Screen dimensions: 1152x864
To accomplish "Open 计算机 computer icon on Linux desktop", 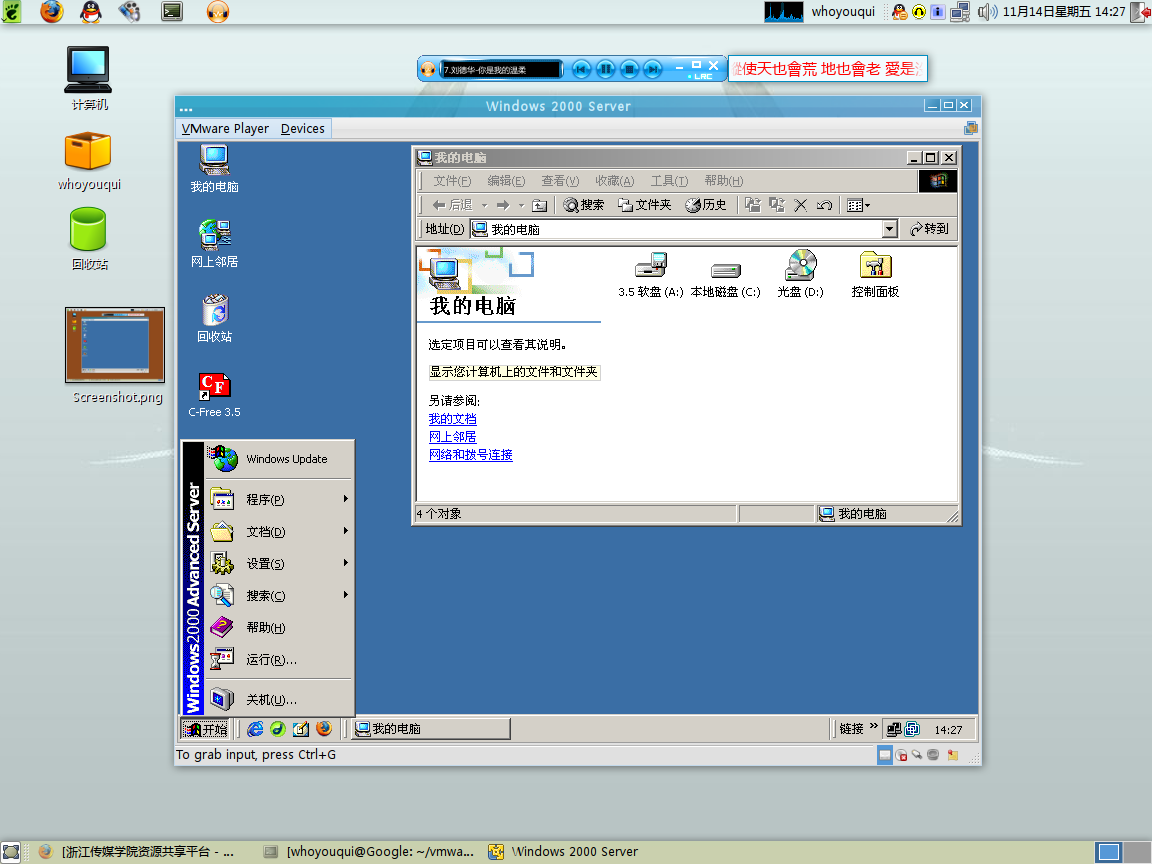I will (x=89, y=79).
